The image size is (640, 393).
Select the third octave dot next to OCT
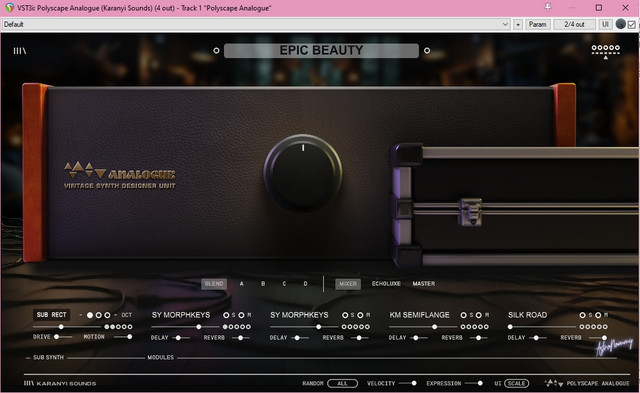(x=107, y=315)
